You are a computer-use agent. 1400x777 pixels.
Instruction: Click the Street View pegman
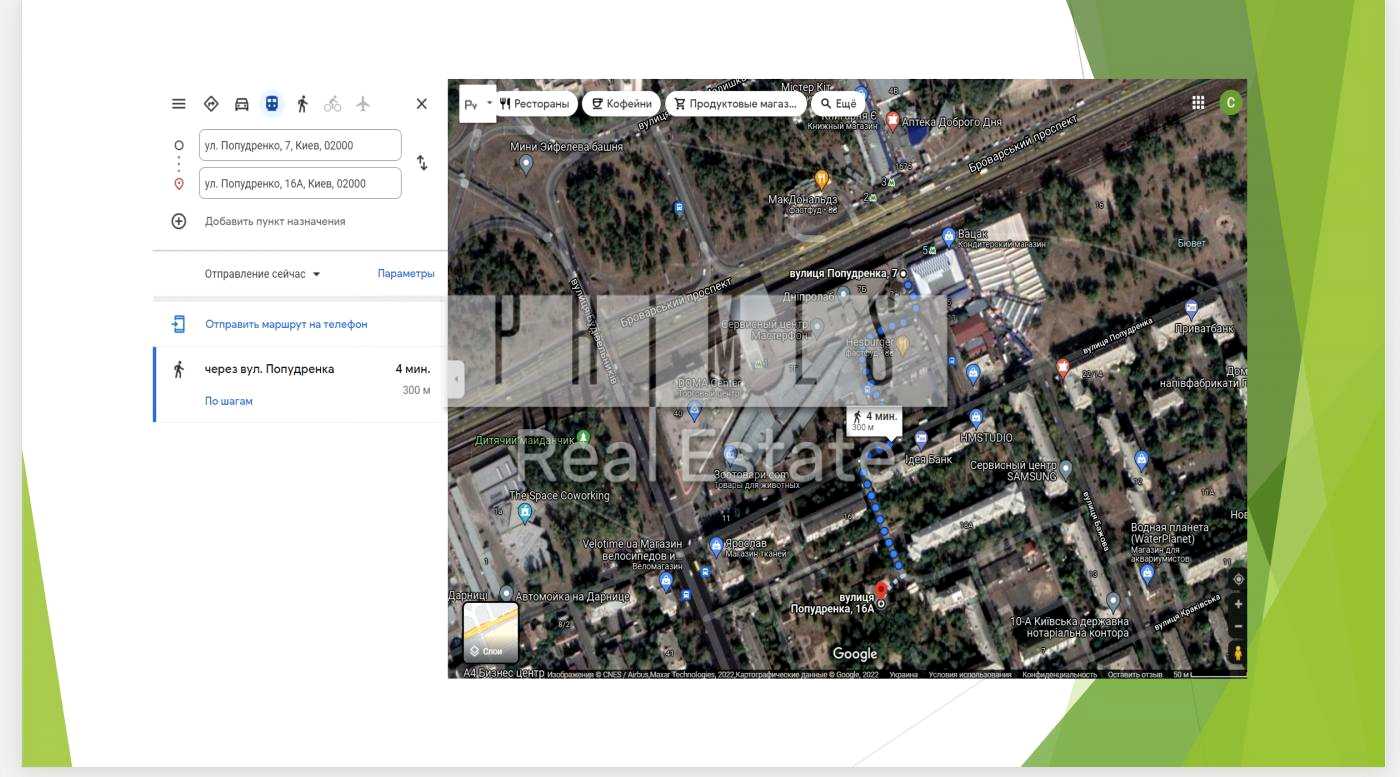[x=1239, y=652]
